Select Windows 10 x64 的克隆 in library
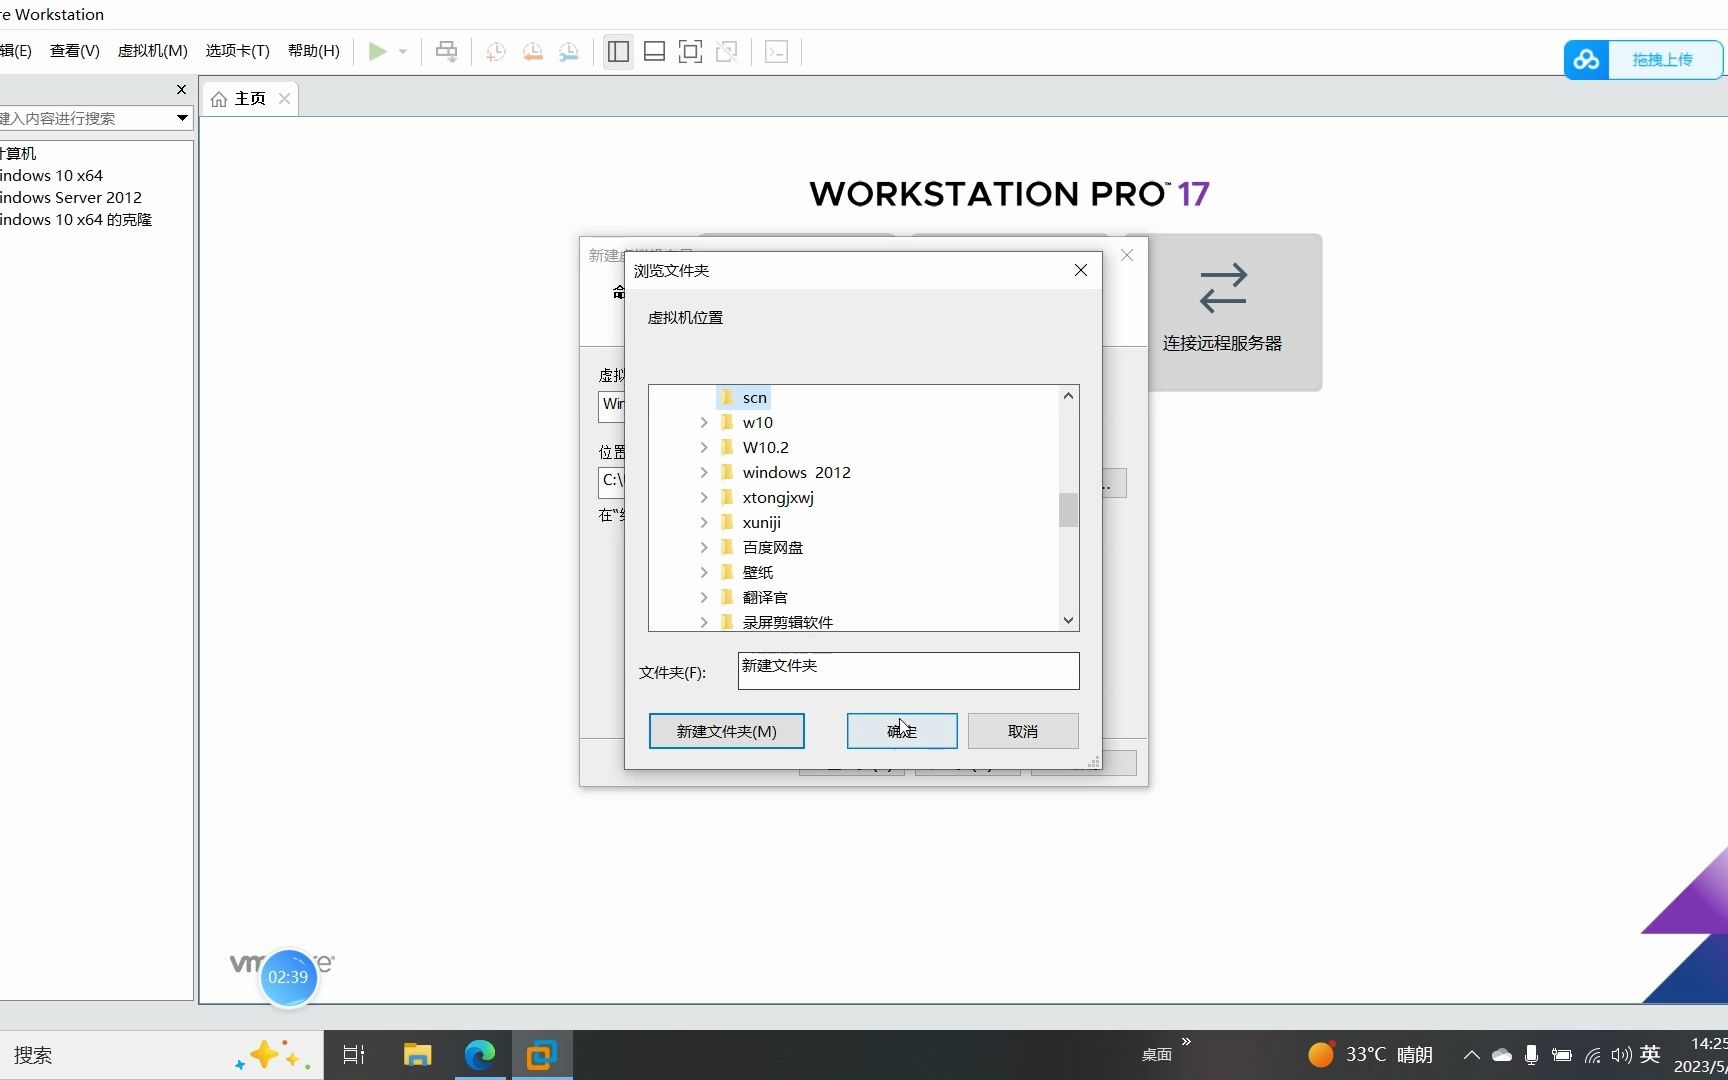Image resolution: width=1728 pixels, height=1080 pixels. pos(76,220)
